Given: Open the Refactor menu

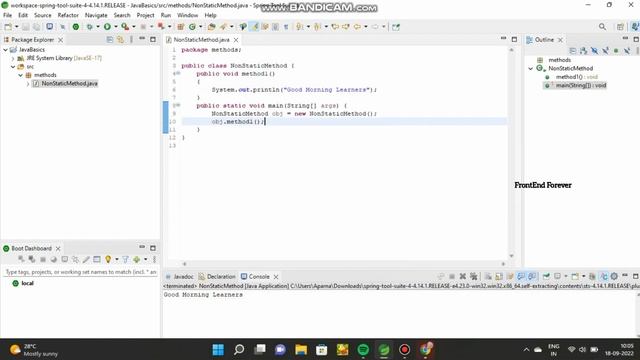Looking at the screenshot, I should (68, 15).
